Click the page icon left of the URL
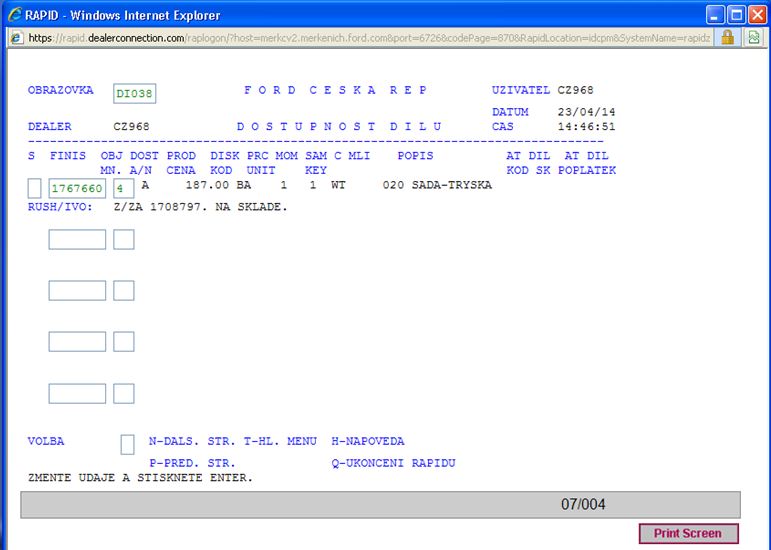Screen dimensions: 771x550 point(15,38)
